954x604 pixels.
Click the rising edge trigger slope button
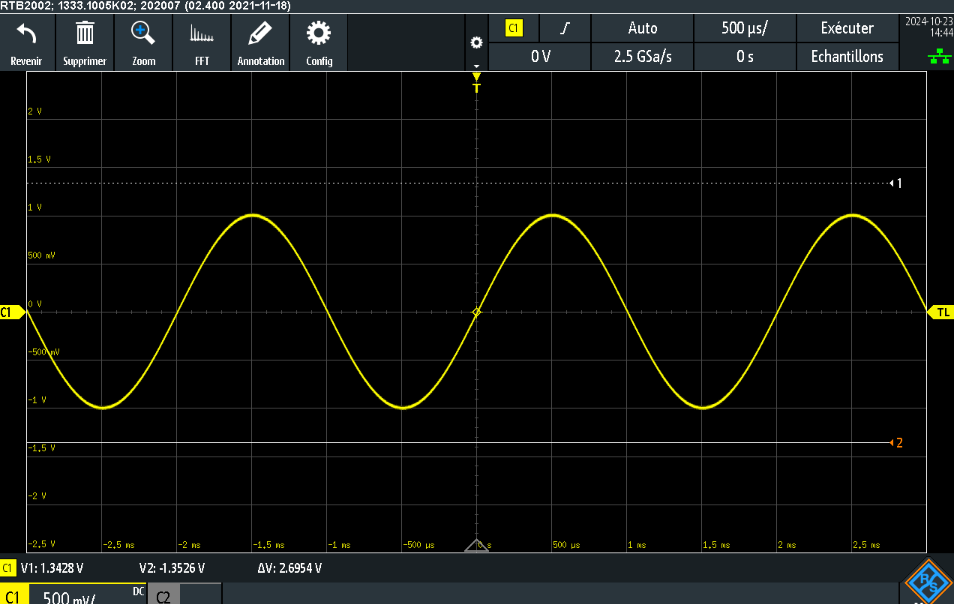pyautogui.click(x=566, y=28)
